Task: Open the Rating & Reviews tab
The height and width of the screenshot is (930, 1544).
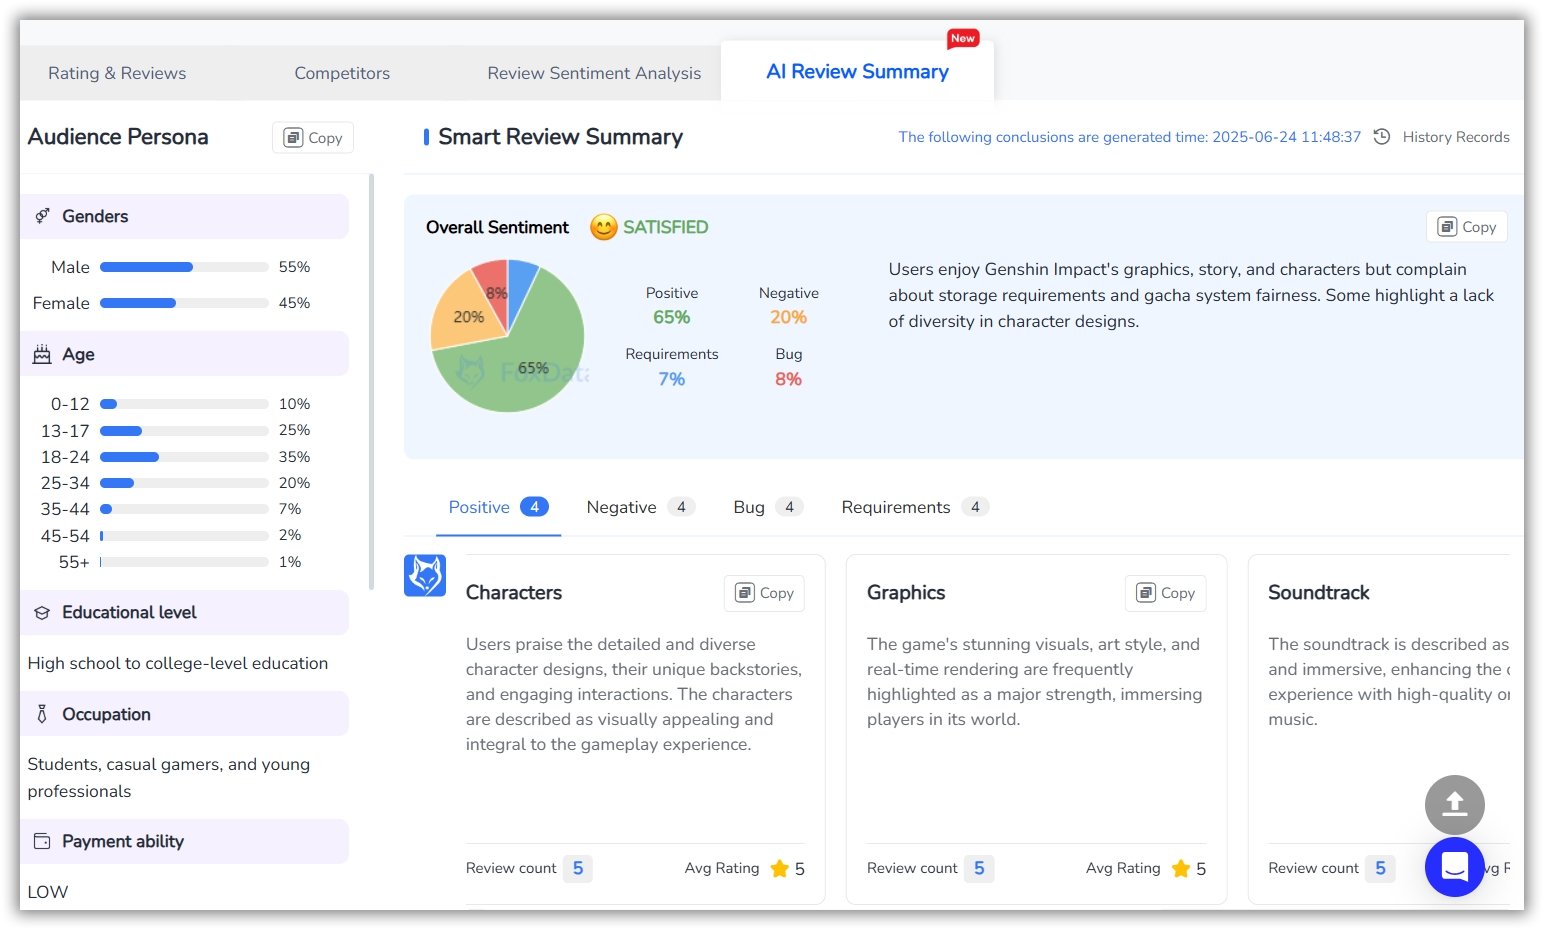Action: [x=117, y=73]
